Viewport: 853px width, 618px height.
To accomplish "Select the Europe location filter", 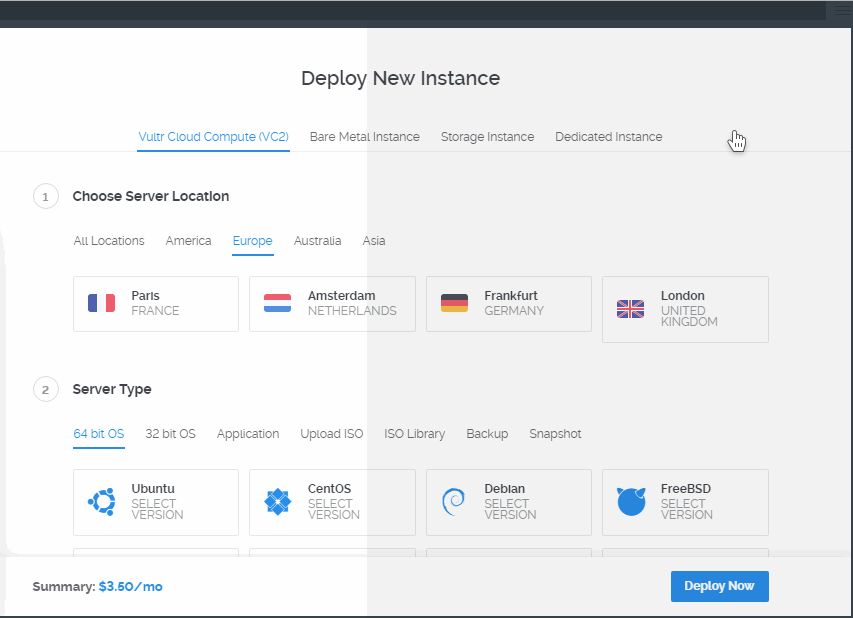I will click(x=252, y=240).
